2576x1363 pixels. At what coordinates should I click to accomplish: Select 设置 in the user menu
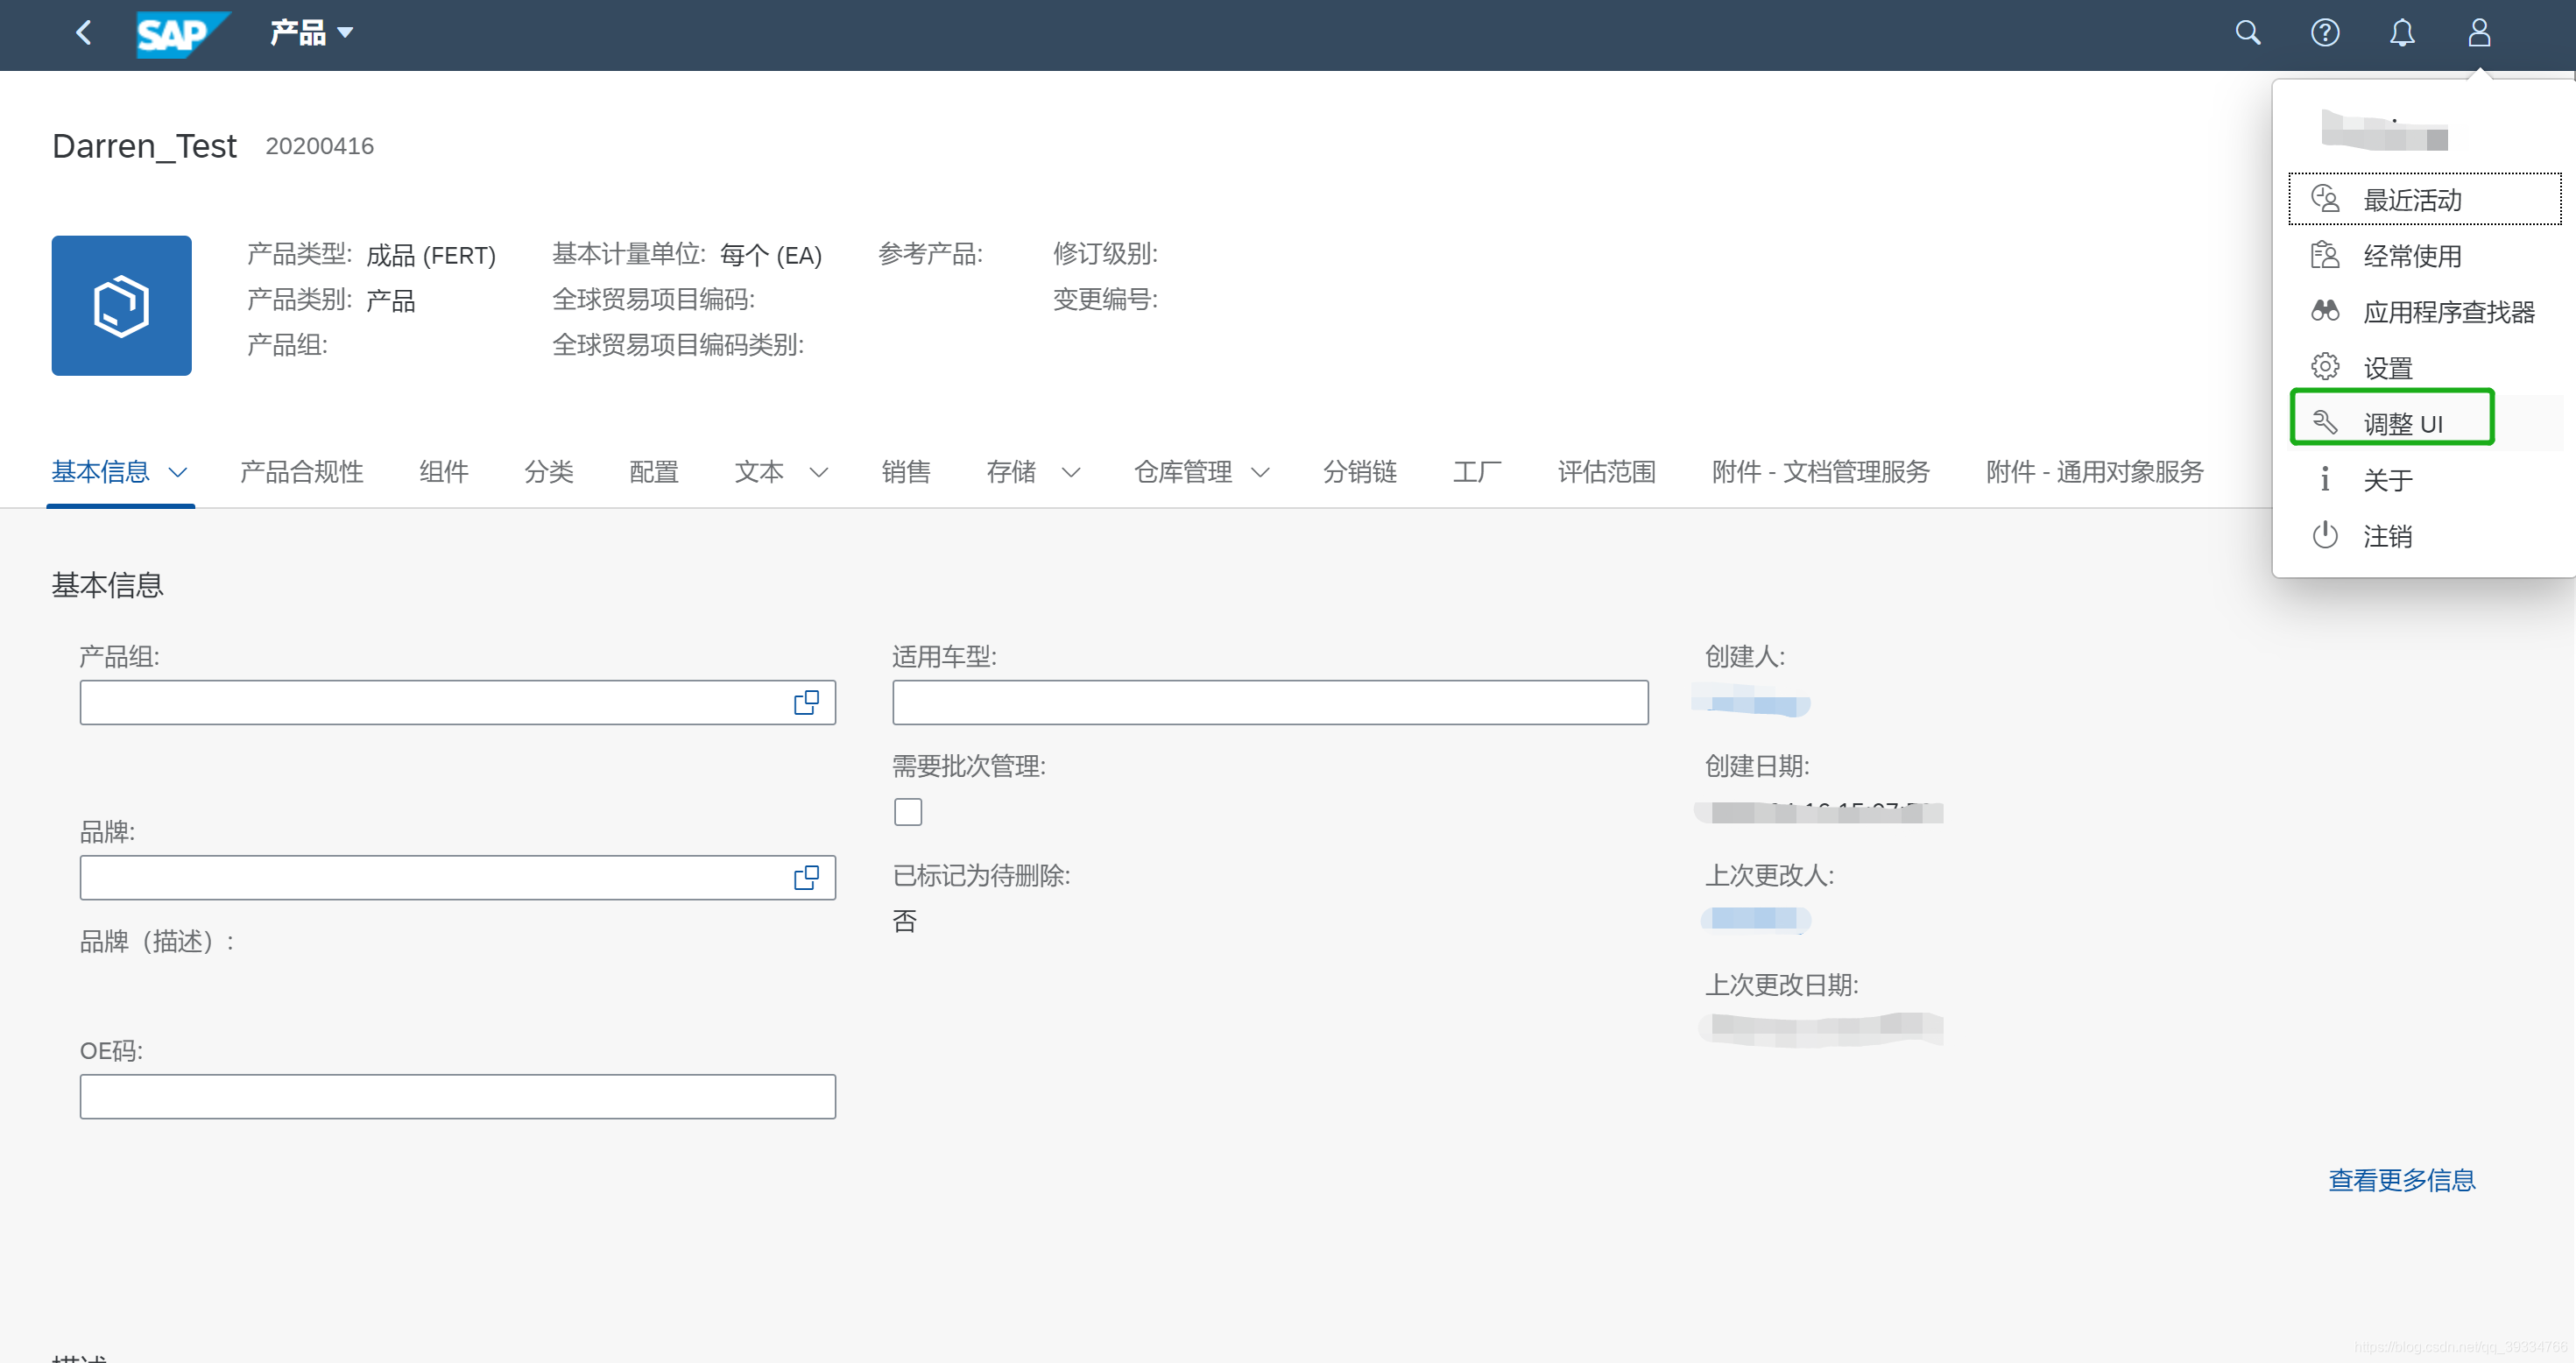coord(2424,367)
